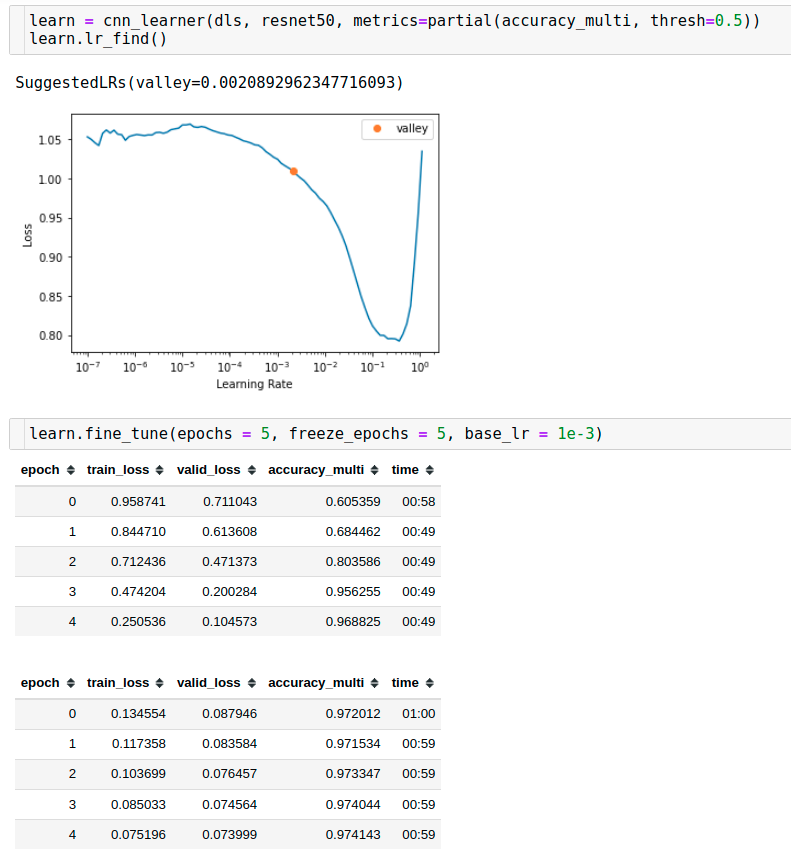Click the accuracy value 0.974143 cell
791x866 pixels.
[352, 835]
